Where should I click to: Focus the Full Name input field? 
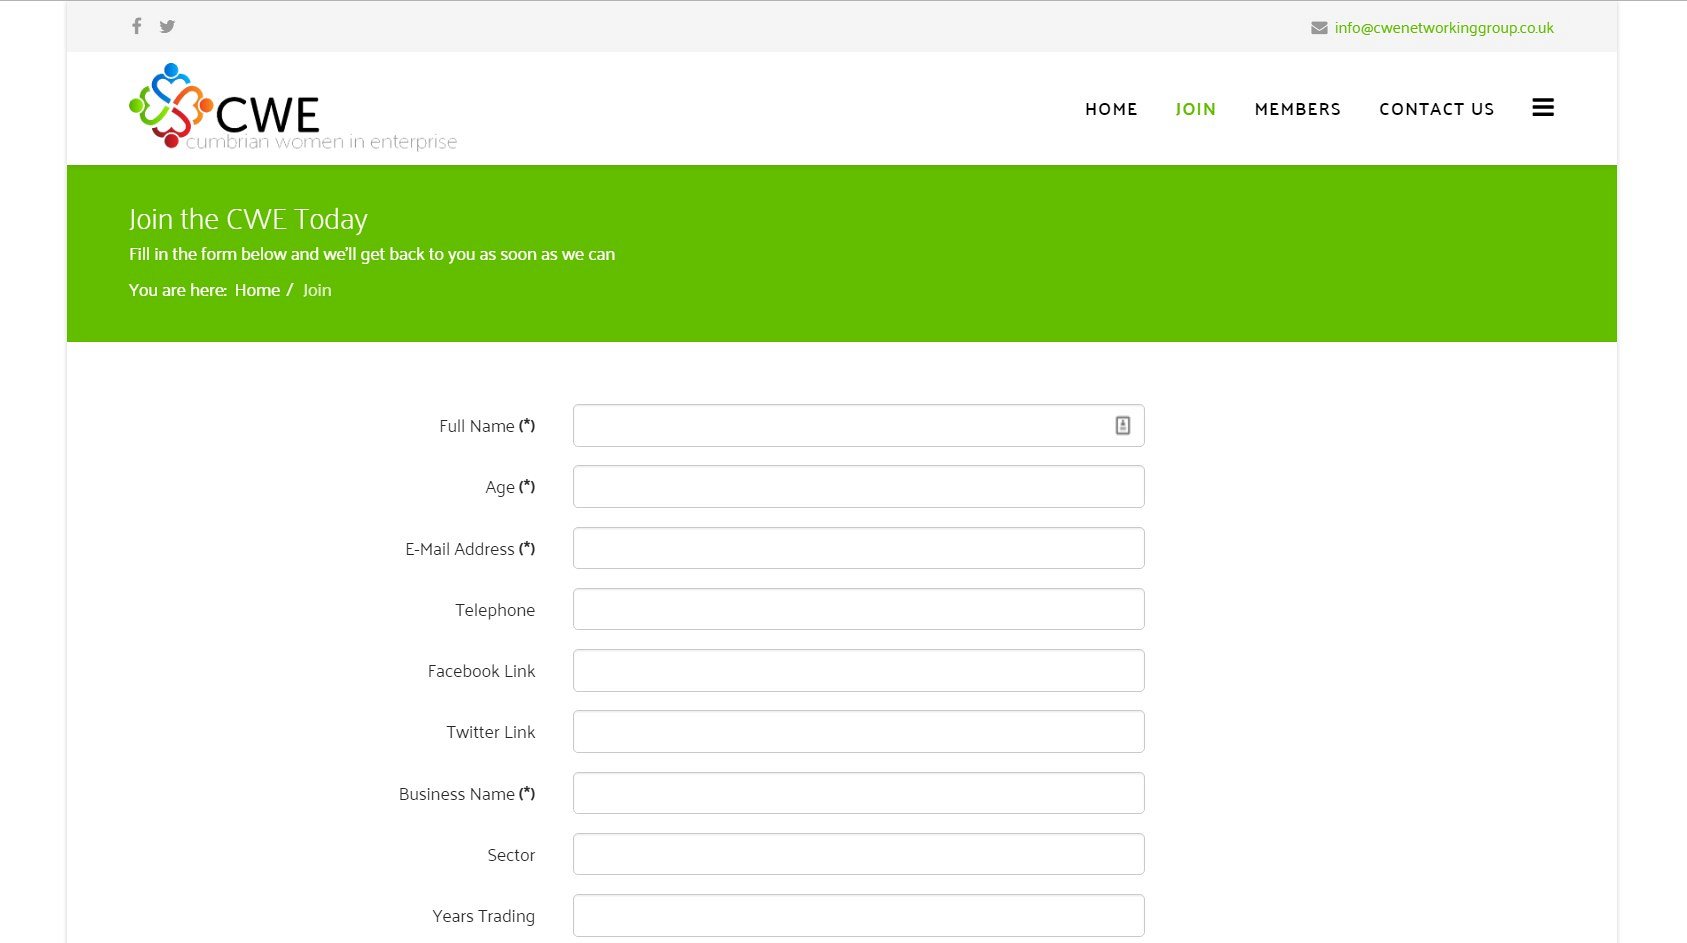point(840,426)
